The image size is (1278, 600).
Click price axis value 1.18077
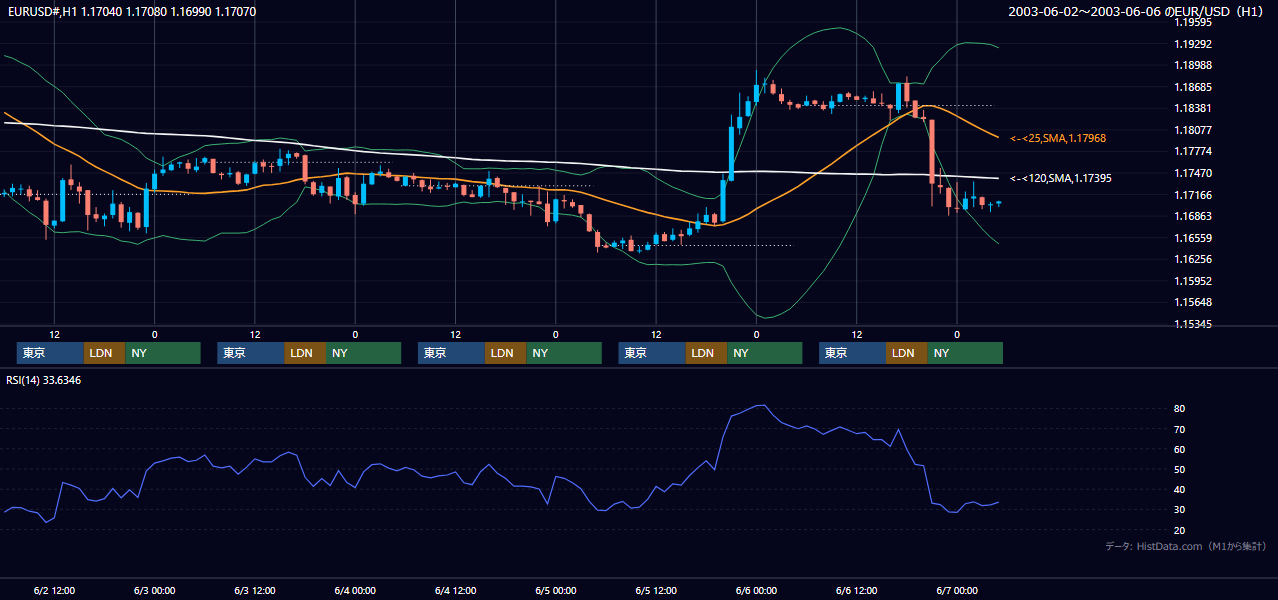pos(1193,130)
